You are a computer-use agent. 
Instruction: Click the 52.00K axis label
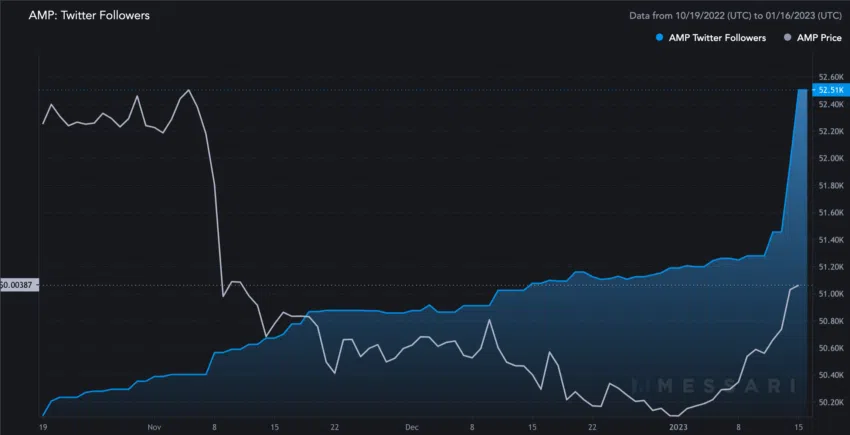[x=831, y=158]
